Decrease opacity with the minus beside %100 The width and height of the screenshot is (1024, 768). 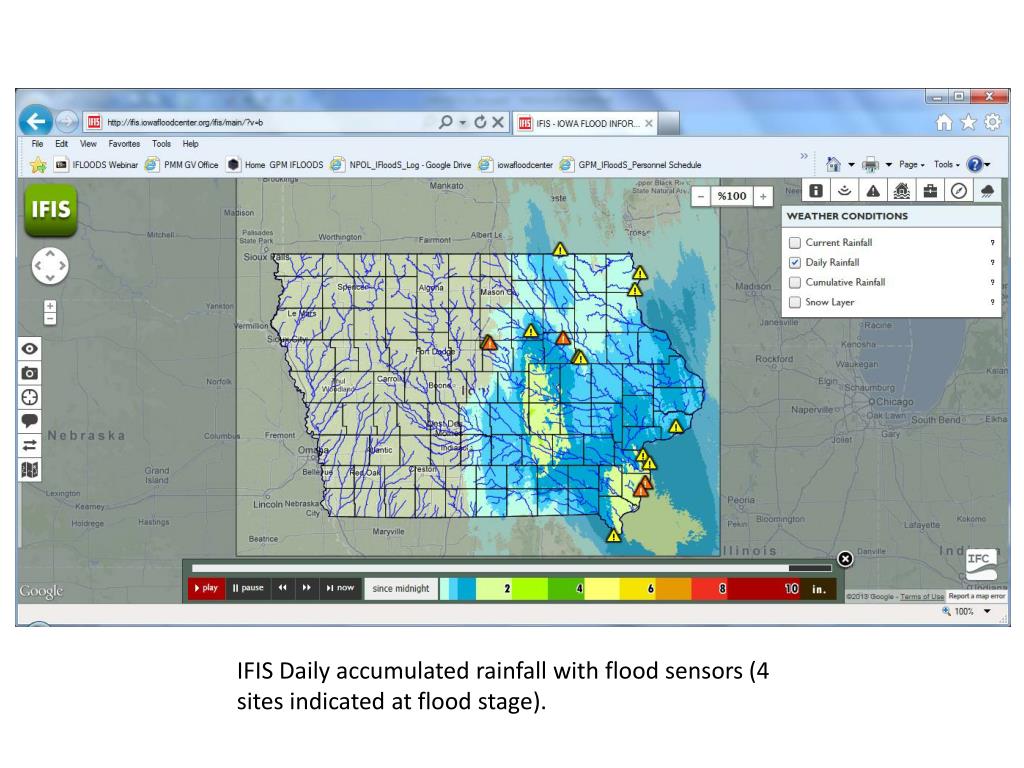pos(701,196)
